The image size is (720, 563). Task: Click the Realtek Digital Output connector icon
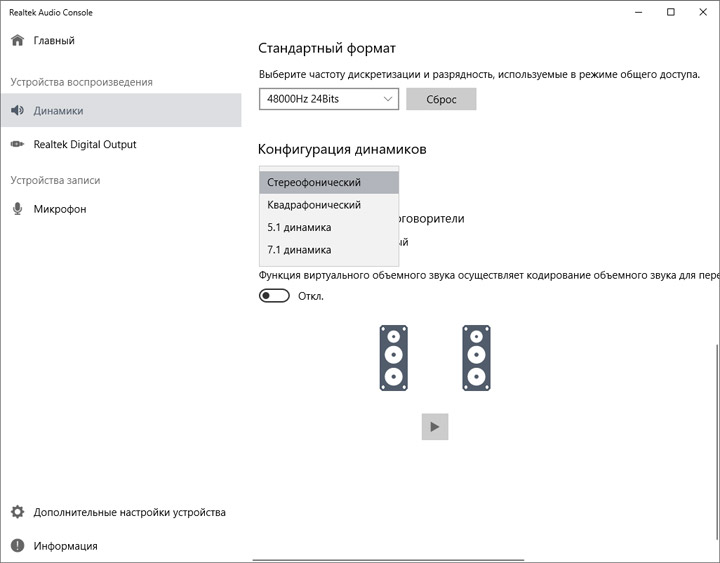tap(17, 145)
